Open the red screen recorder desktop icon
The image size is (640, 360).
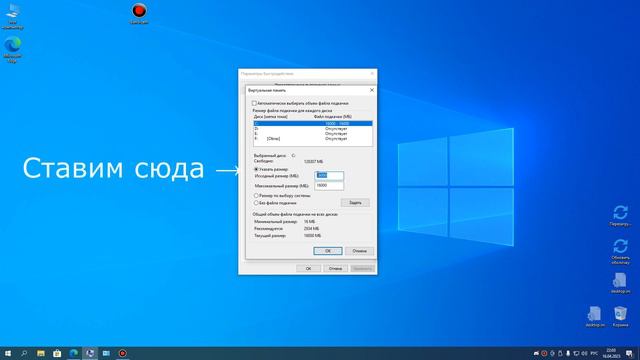click(x=139, y=13)
